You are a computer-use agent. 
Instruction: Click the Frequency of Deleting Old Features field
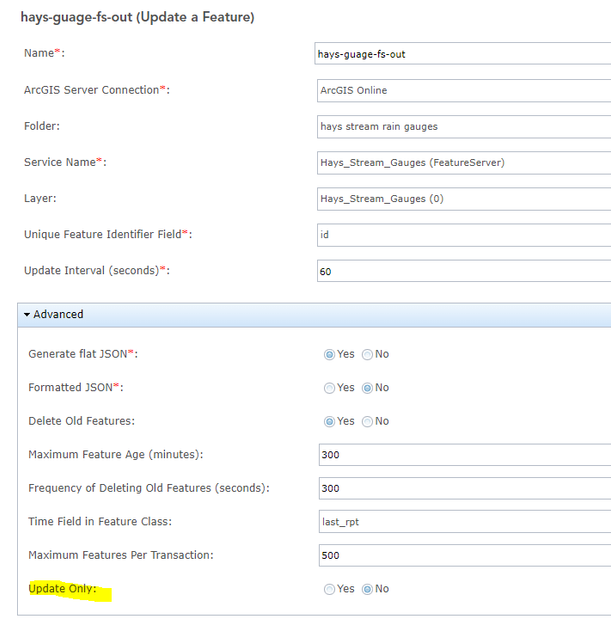coord(462,488)
